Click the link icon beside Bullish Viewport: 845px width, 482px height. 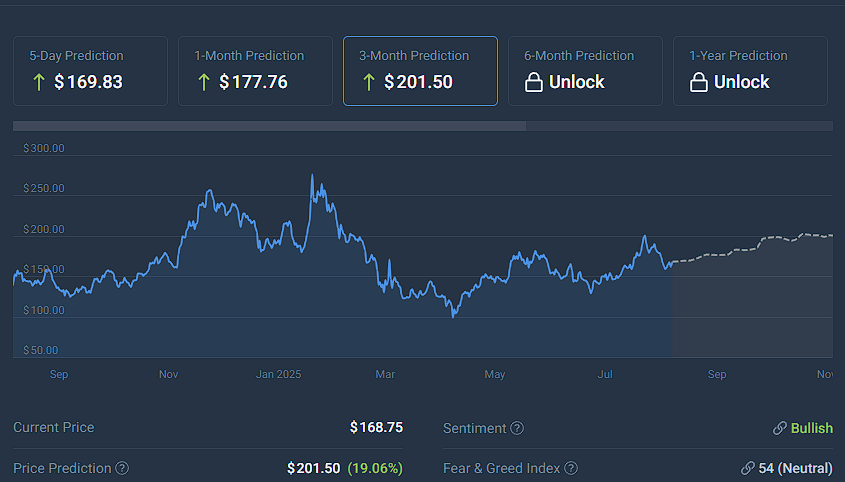pos(779,428)
